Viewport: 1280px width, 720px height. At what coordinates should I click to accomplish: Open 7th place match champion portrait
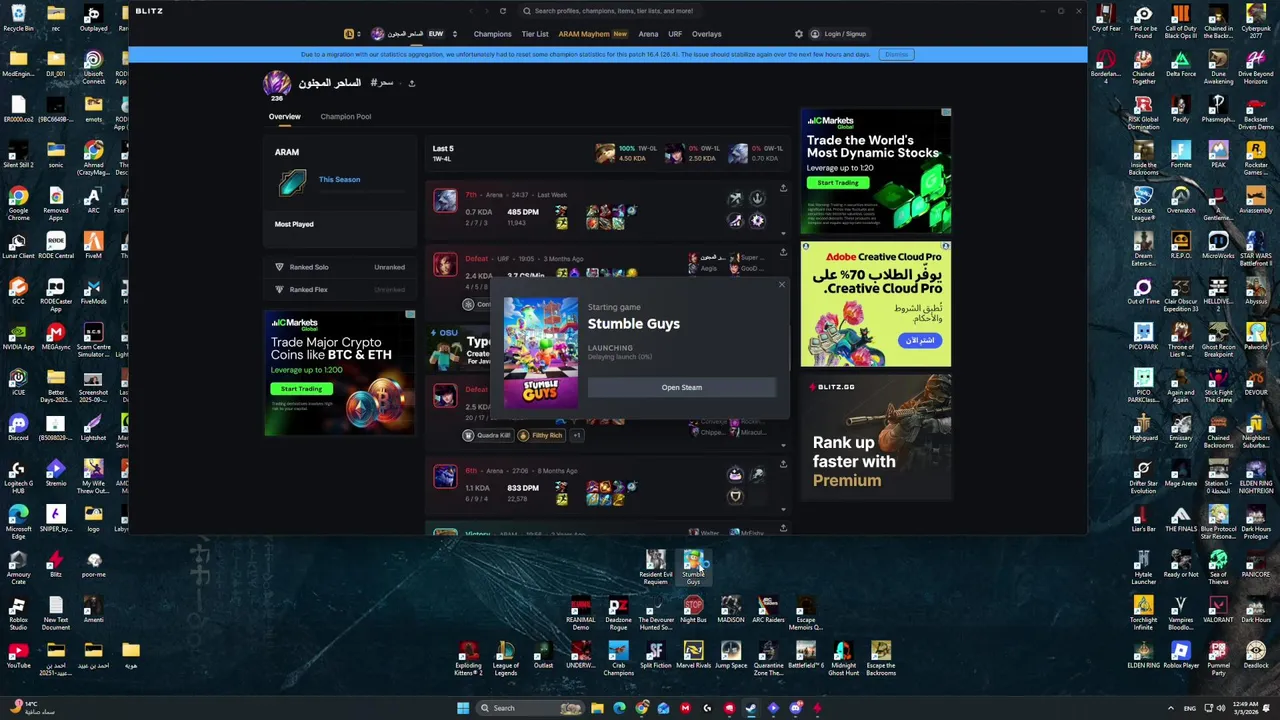point(445,201)
